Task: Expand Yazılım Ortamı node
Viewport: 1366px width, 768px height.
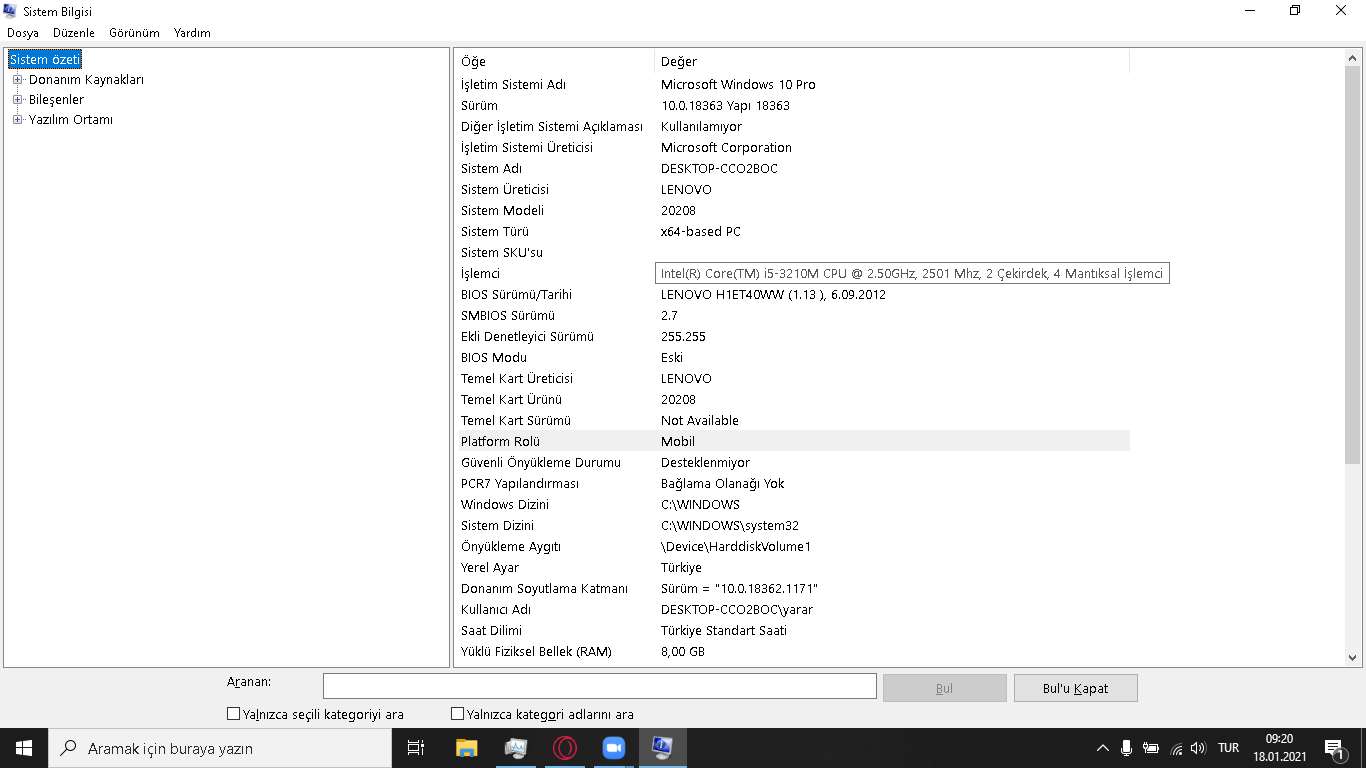Action: pos(18,120)
